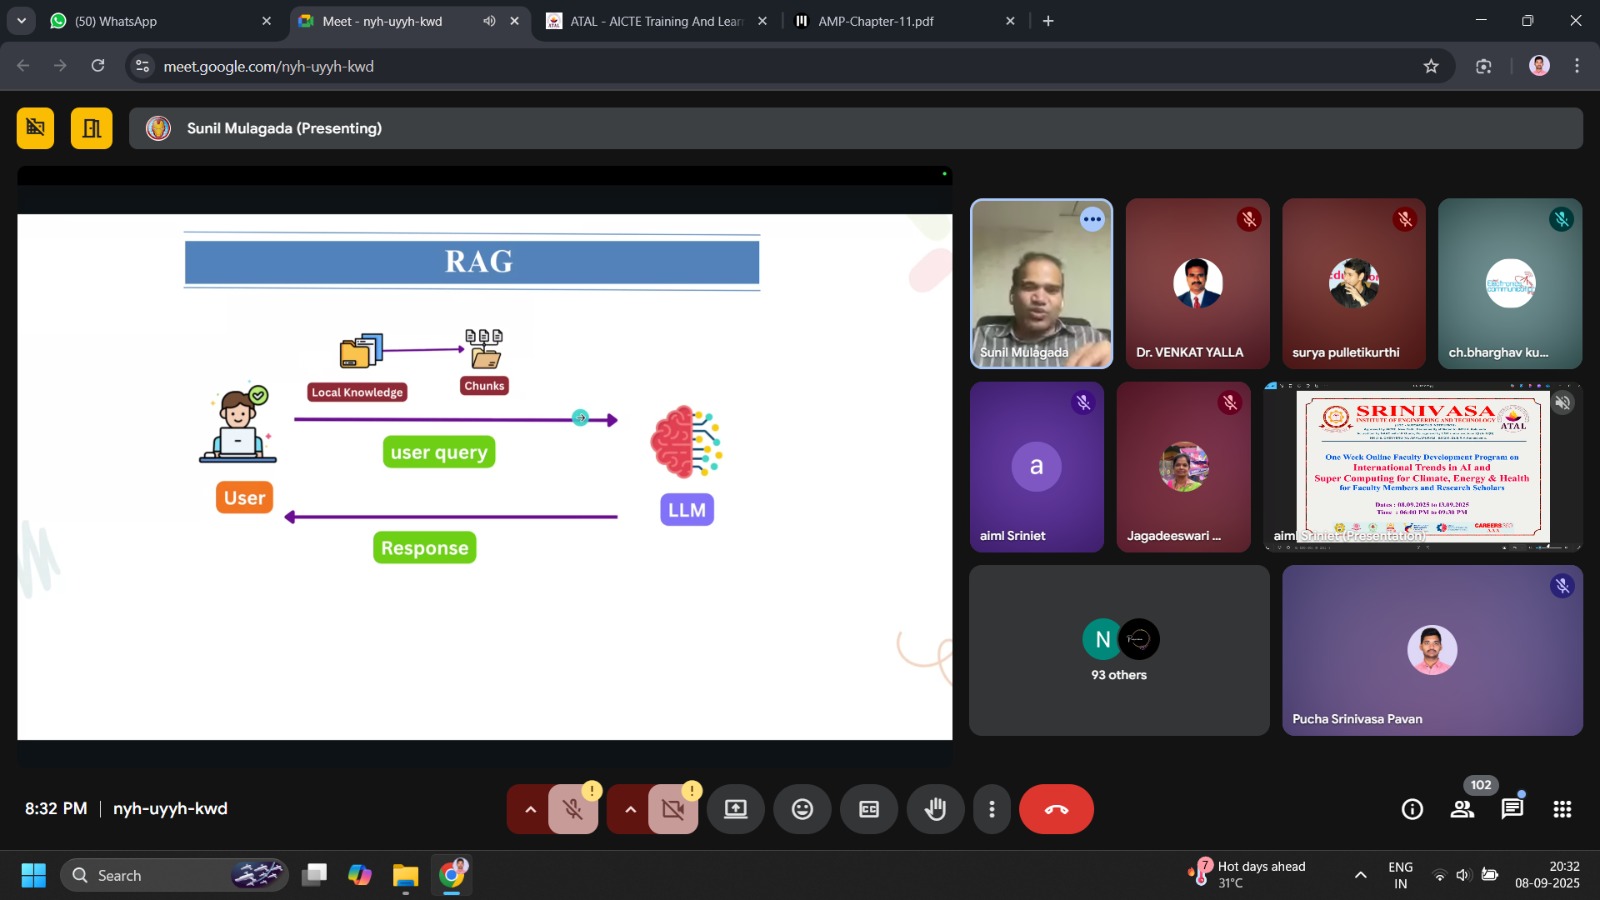
Task: Close the WhatsApp tab
Action: 266,21
